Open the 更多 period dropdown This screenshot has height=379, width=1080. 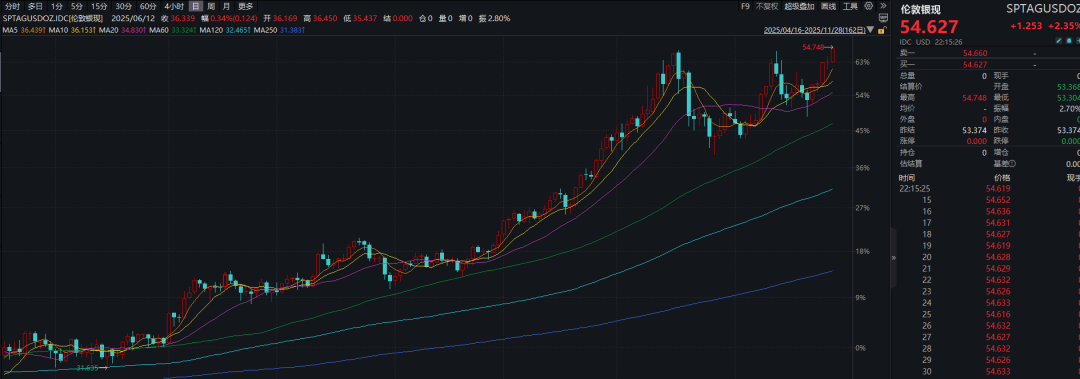[x=246, y=6]
